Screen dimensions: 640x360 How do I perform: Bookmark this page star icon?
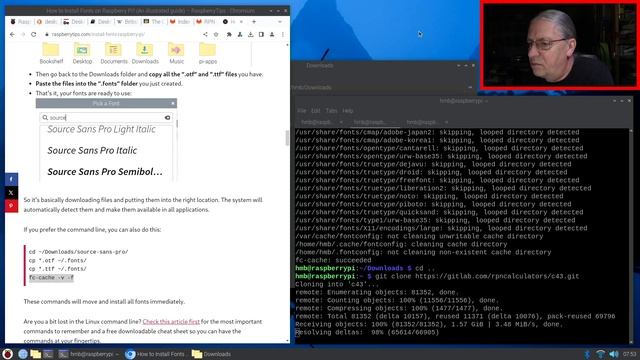tap(216, 35)
